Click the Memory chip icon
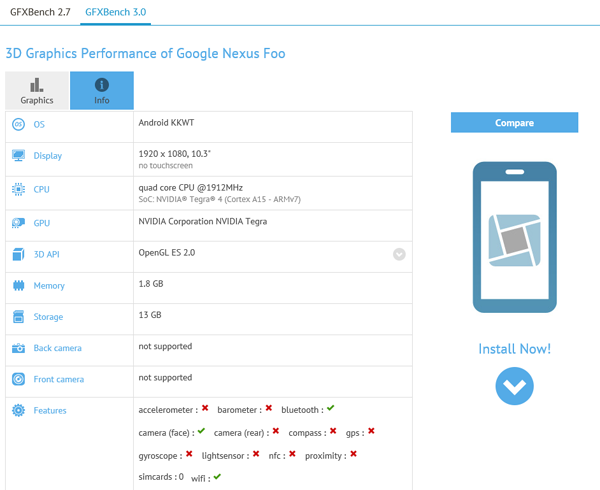Screen dimensions: 600x490 point(18,285)
